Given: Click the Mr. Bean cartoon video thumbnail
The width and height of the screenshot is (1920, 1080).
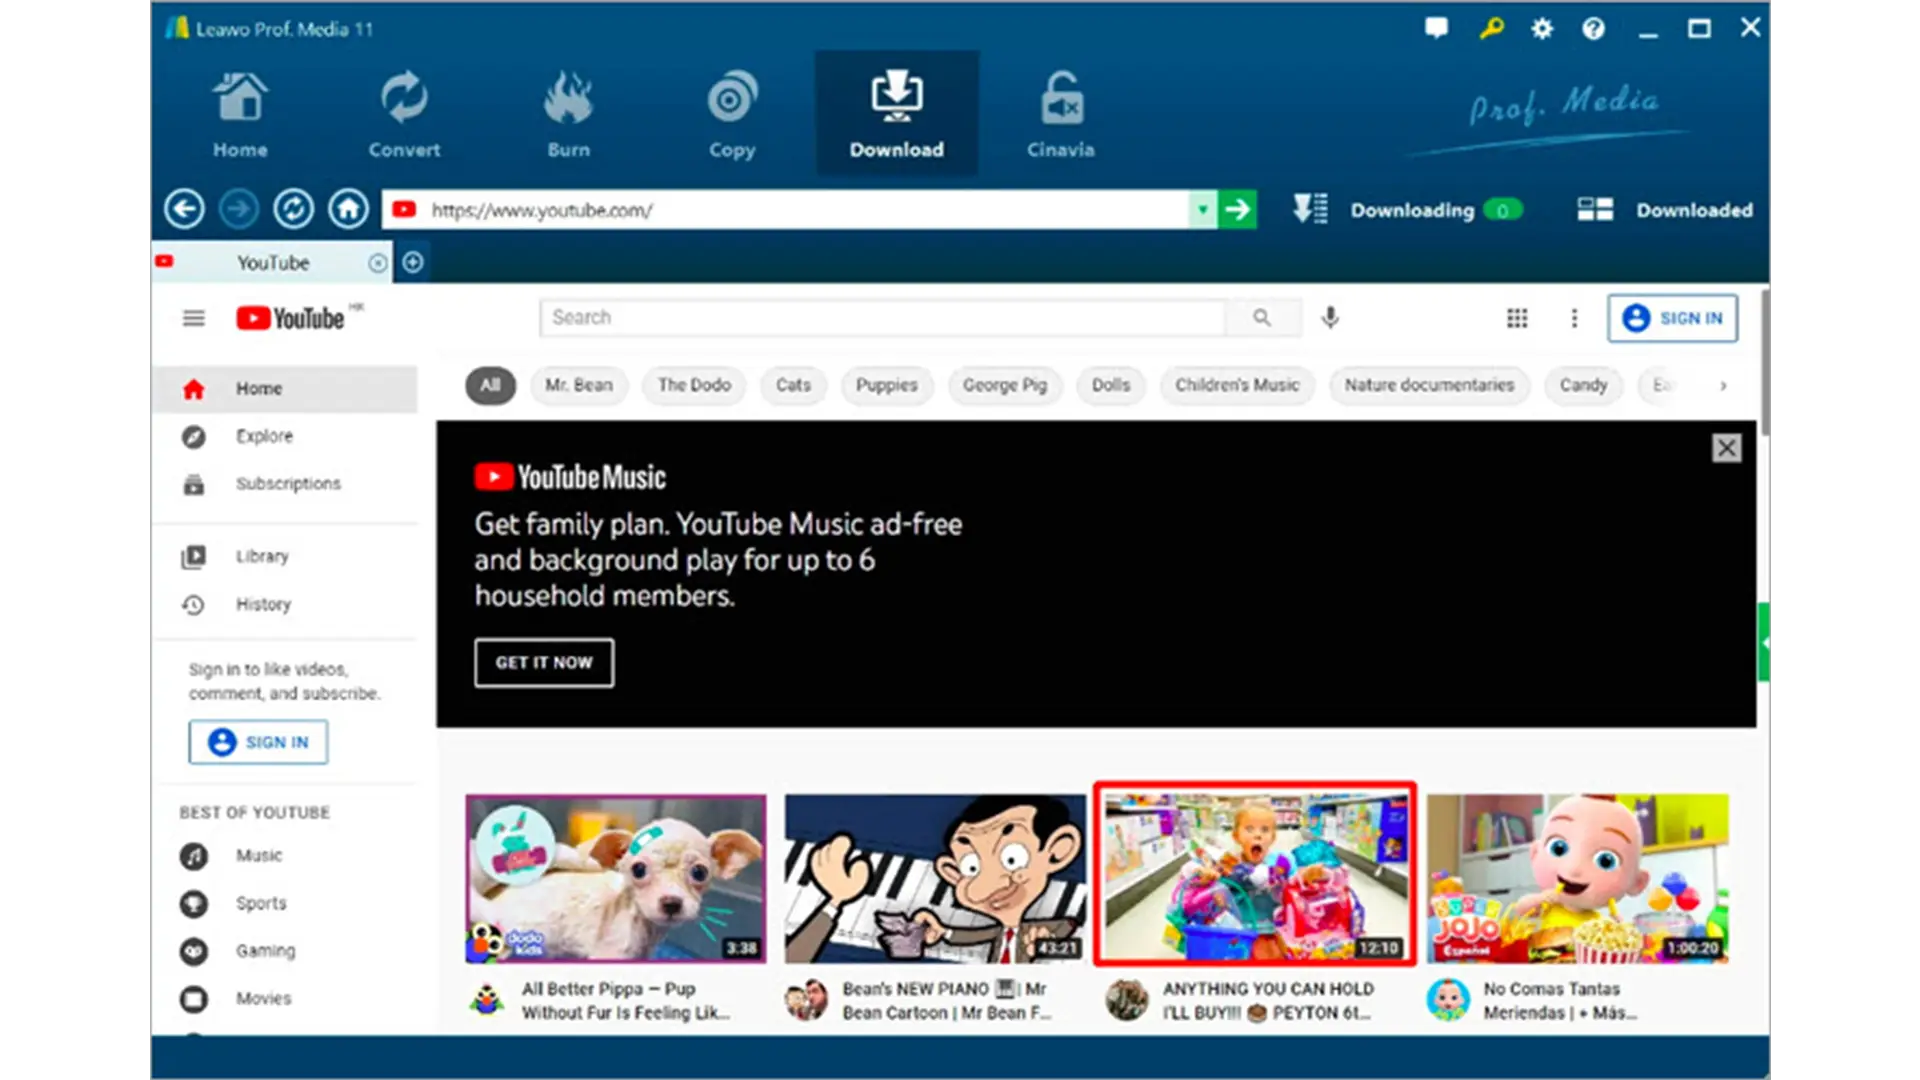Looking at the screenshot, I should (934, 873).
